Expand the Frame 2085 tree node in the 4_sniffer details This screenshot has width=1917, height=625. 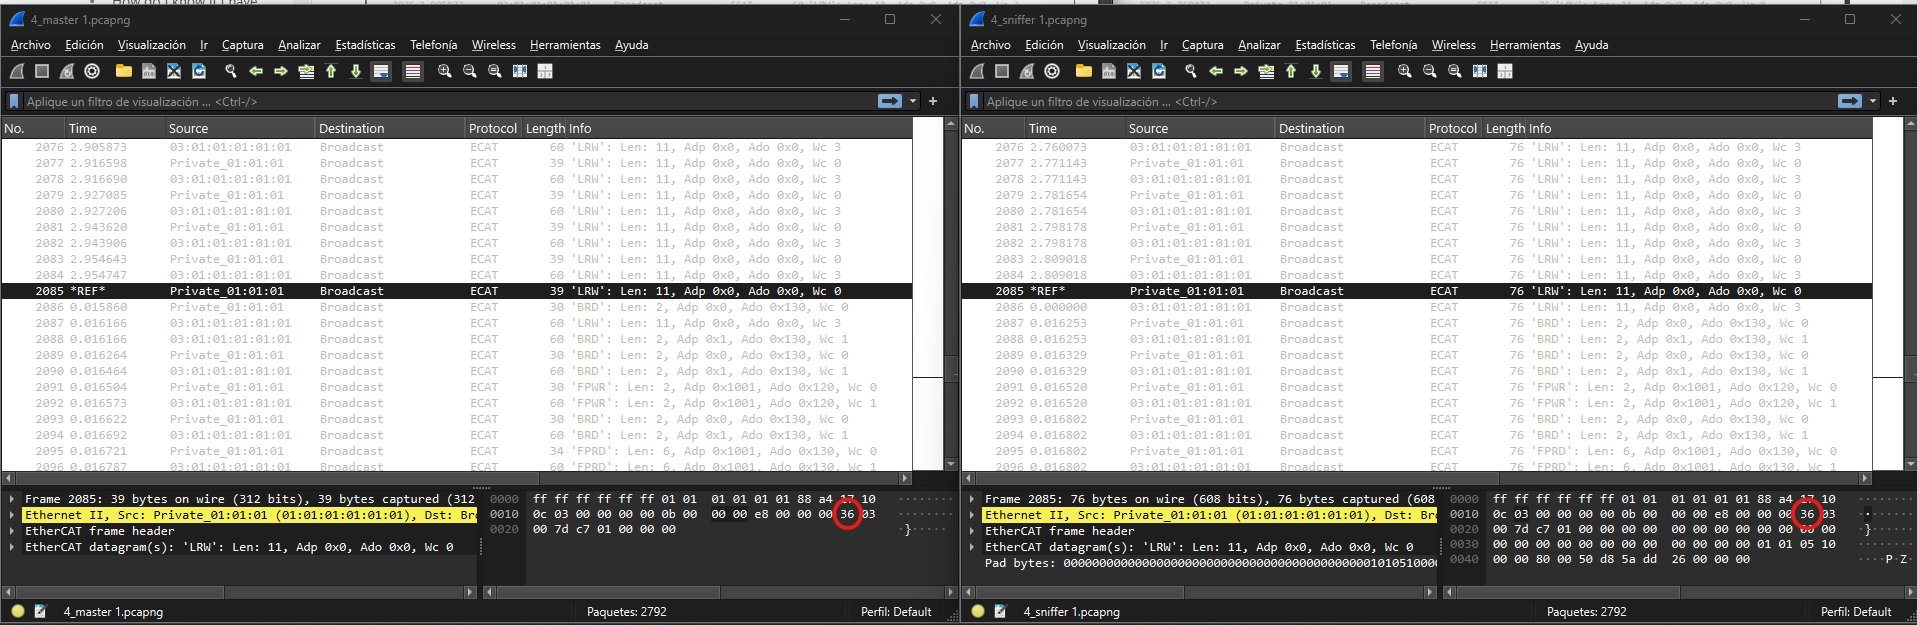972,499
